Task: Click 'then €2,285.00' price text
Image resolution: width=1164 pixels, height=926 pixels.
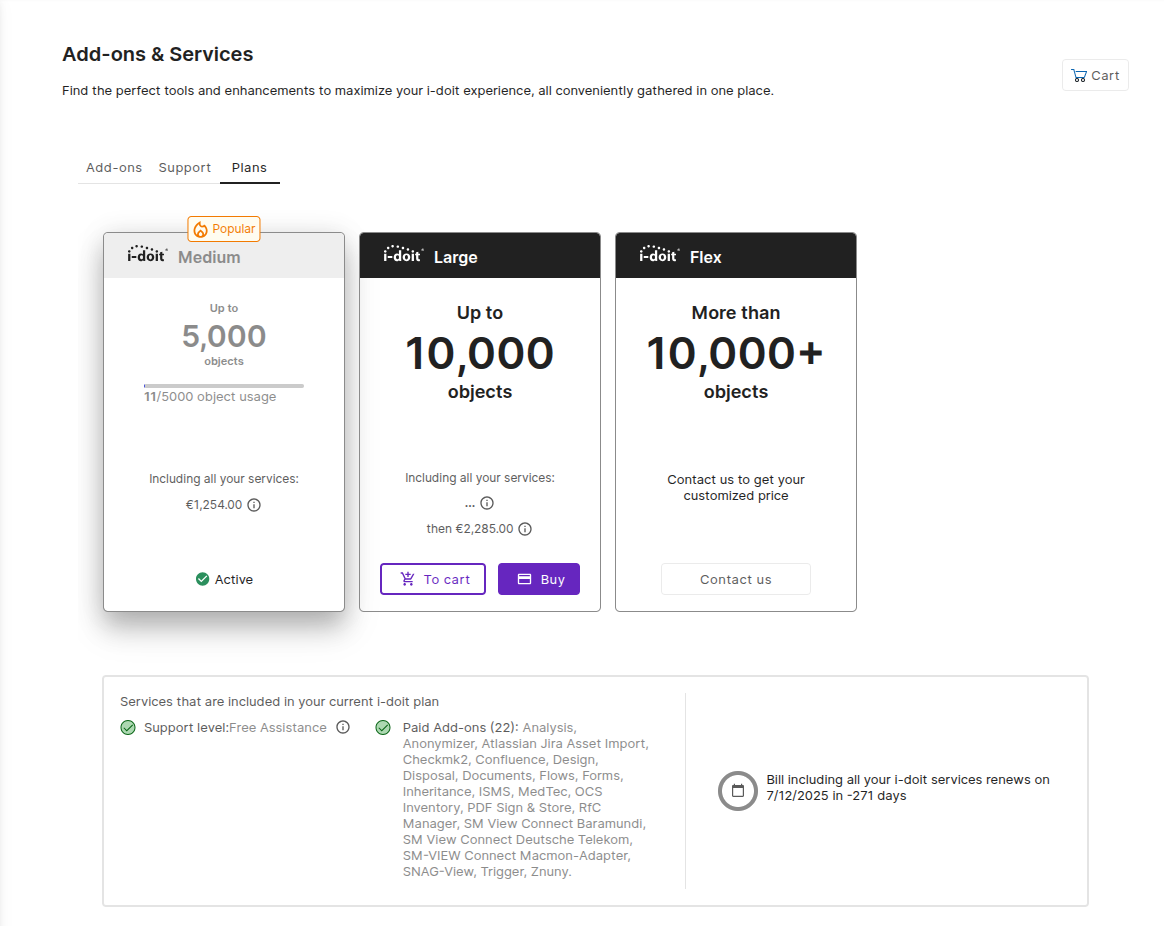Action: point(470,529)
